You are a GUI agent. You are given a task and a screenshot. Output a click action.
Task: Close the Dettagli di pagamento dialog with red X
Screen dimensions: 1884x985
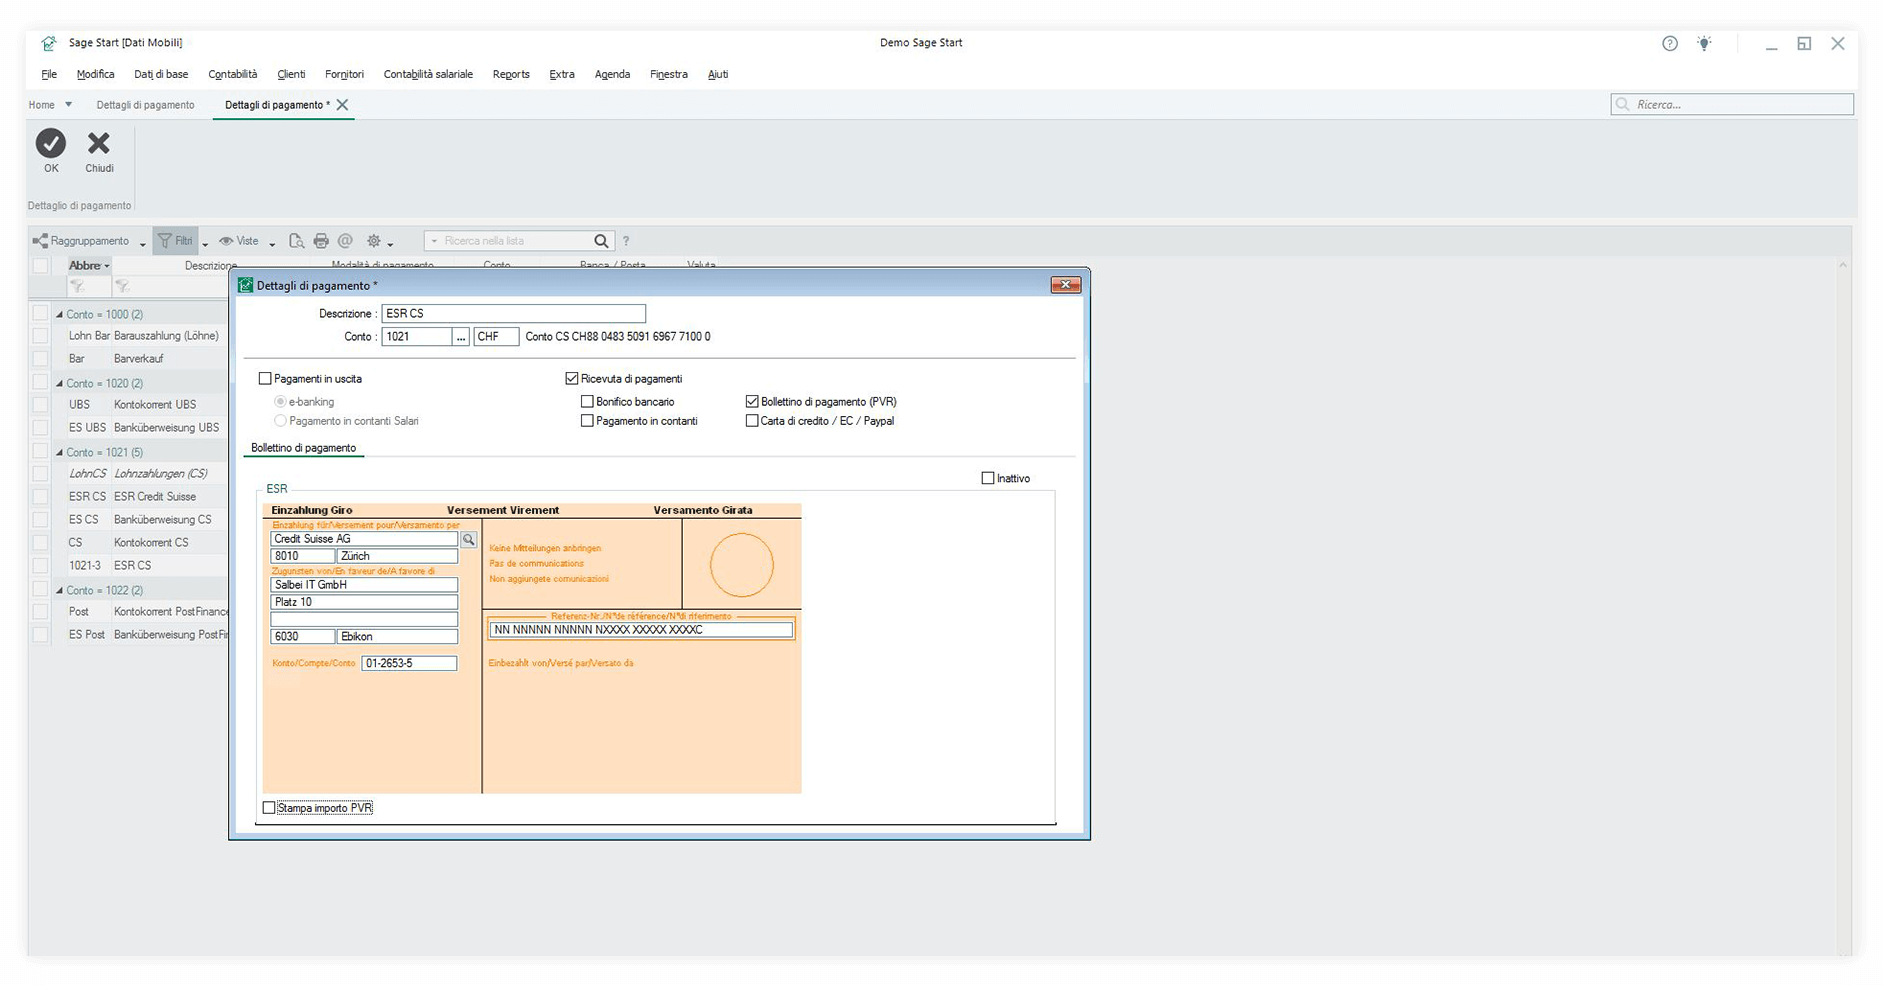click(x=1065, y=285)
